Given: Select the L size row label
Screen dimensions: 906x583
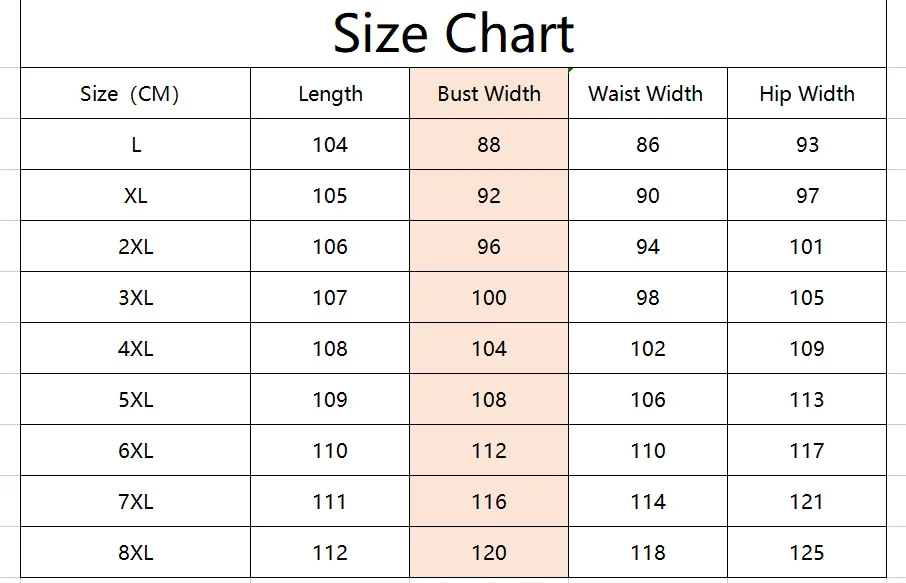Looking at the screenshot, I should (x=135, y=145).
